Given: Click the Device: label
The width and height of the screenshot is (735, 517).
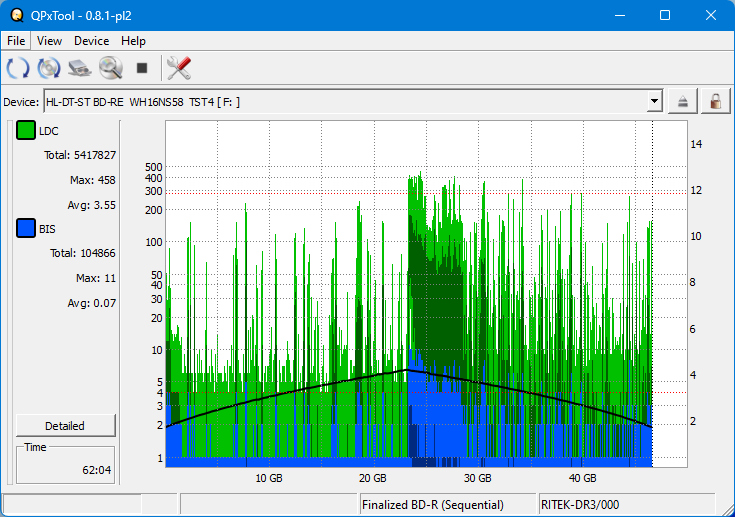Looking at the screenshot, I should click(21, 102).
